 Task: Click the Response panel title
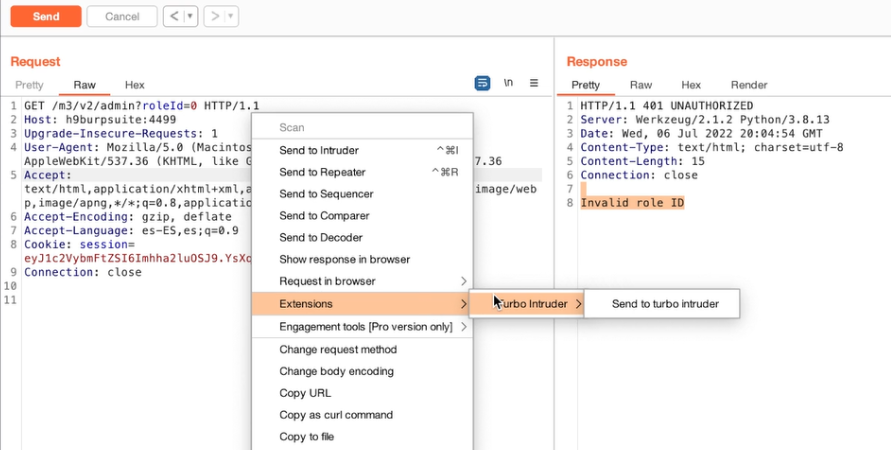click(x=597, y=61)
